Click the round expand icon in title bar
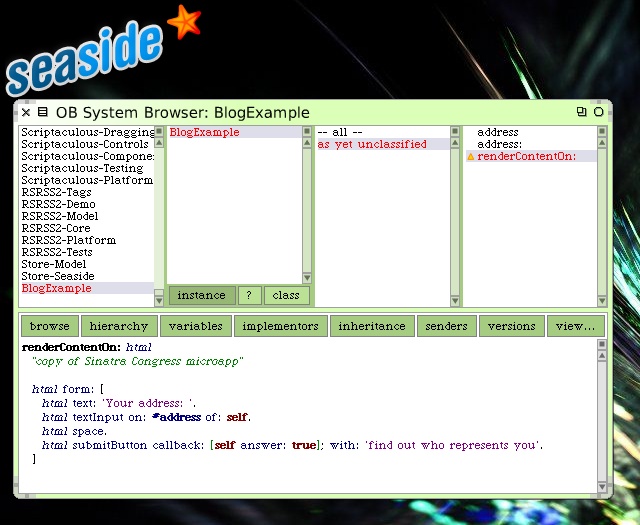This screenshot has width=640, height=525. pos(598,111)
